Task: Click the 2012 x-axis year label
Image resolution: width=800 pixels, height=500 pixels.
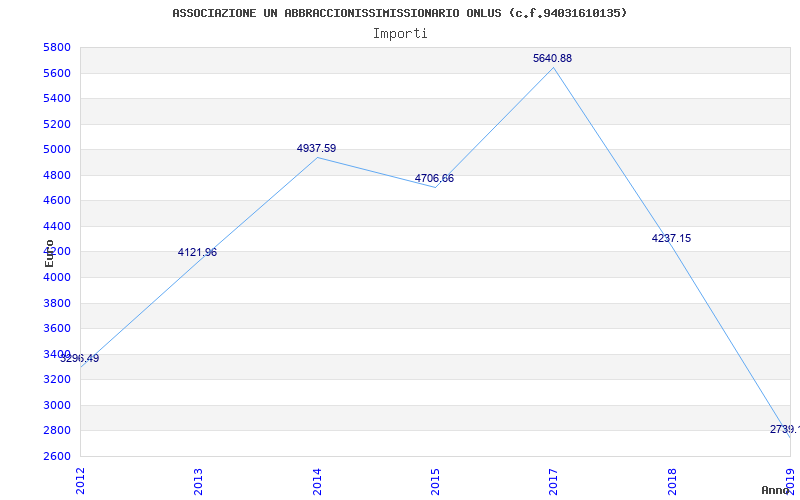Action: point(80,481)
